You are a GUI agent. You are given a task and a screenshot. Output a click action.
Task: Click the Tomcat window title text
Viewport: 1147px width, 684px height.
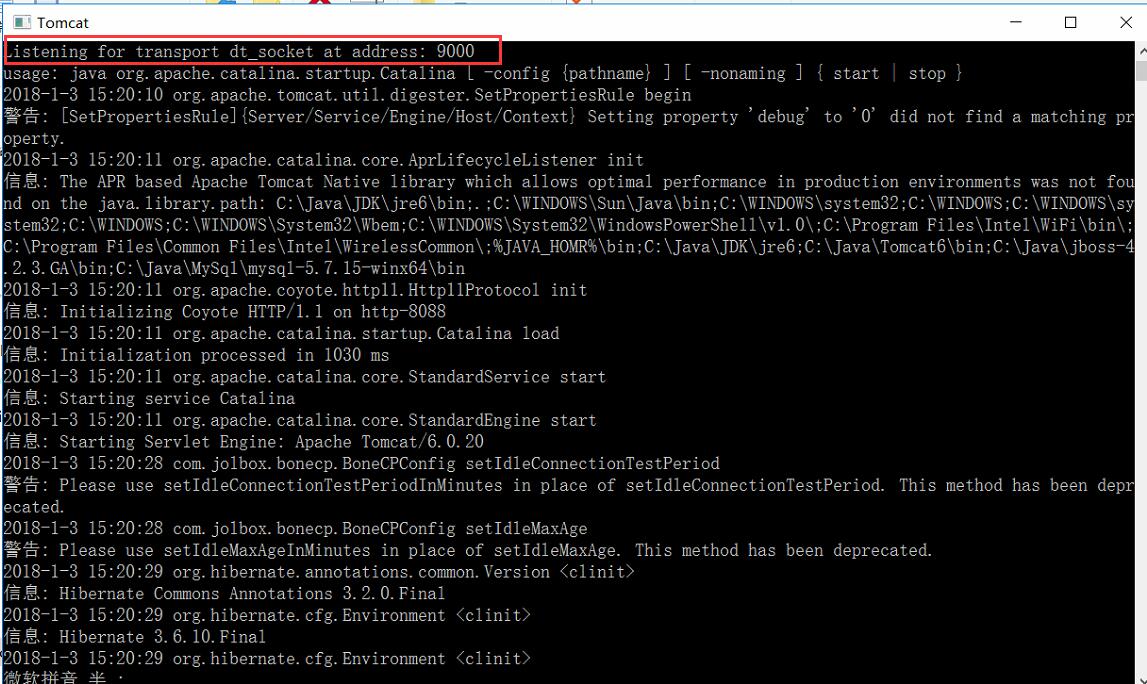(63, 23)
